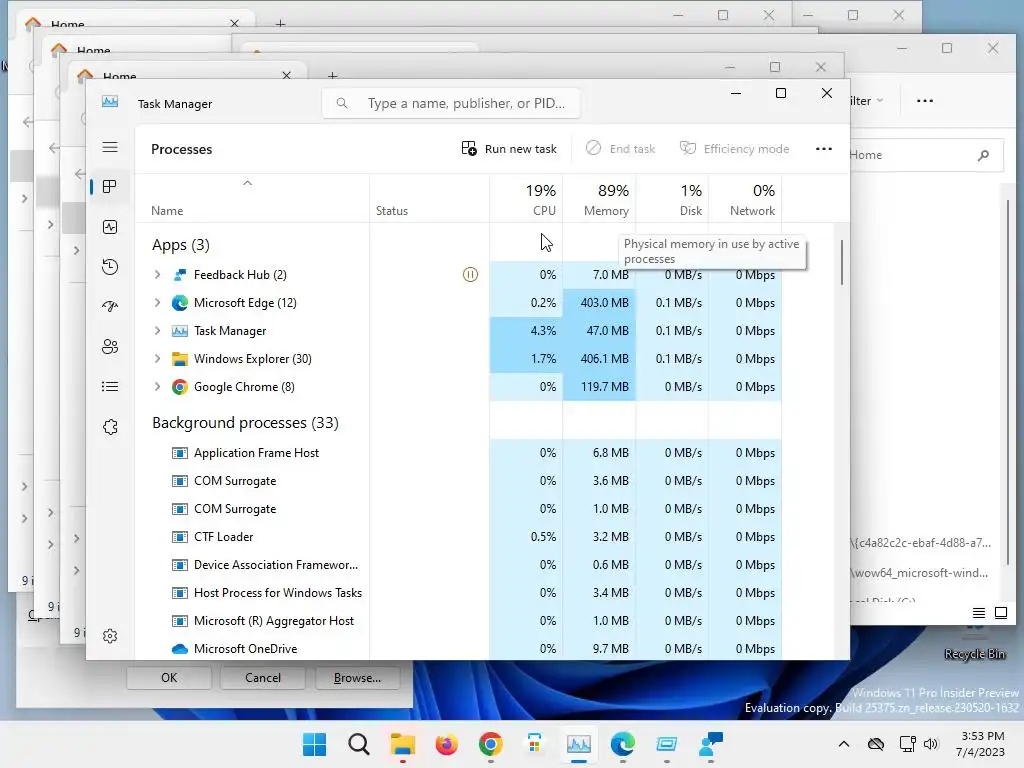This screenshot has height=768, width=1024.
Task: Open File Explorer from the taskbar
Action: [403, 744]
